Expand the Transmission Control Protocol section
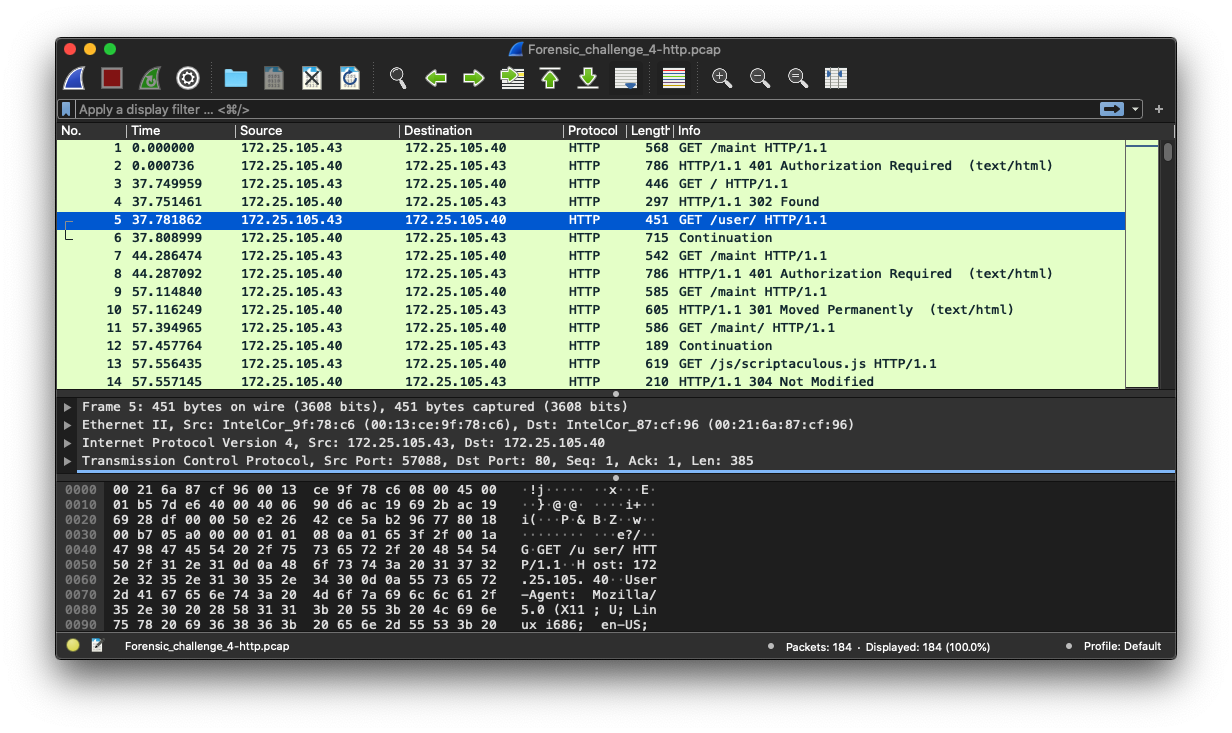1232x733 pixels. click(68, 461)
